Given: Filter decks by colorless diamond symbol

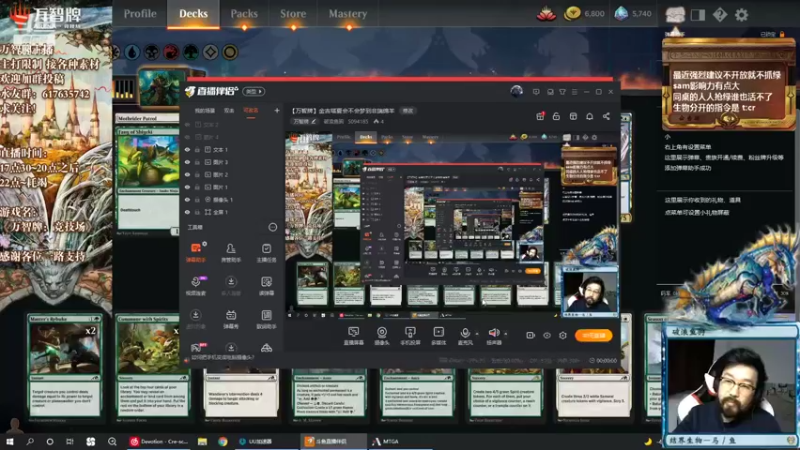Looking at the screenshot, I should tap(210, 52).
